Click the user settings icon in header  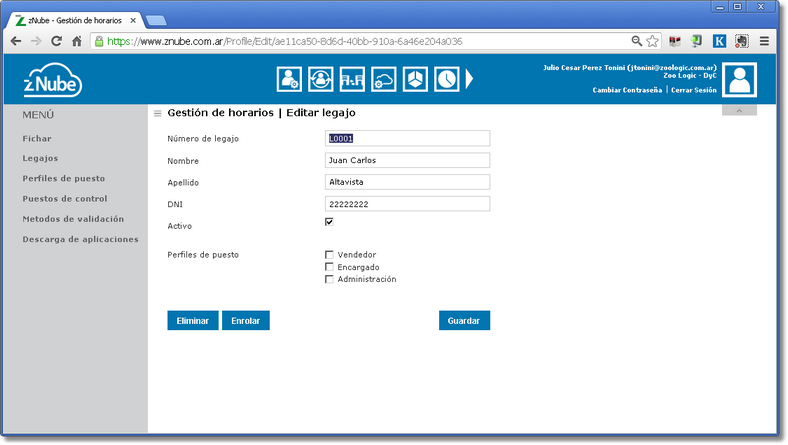pyautogui.click(x=289, y=78)
